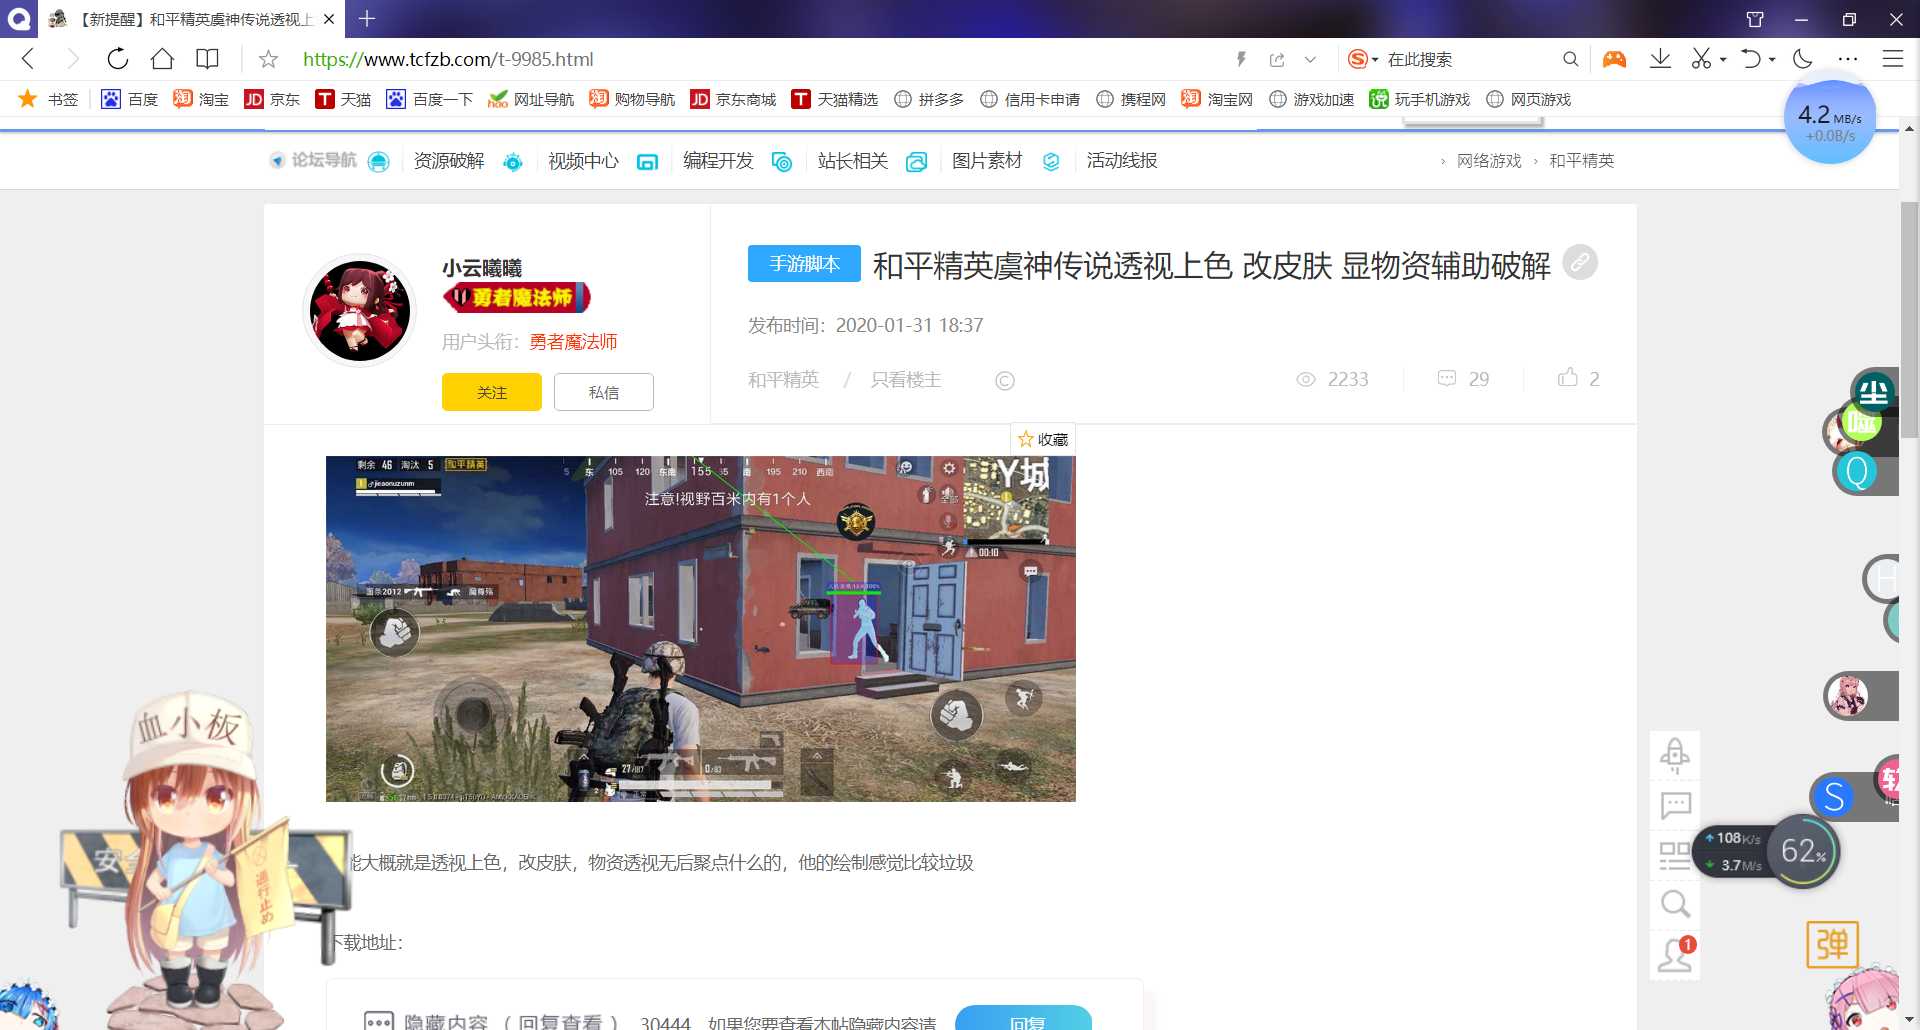Open 小云曦曦 user avatar
The width and height of the screenshot is (1920, 1030).
360,311
